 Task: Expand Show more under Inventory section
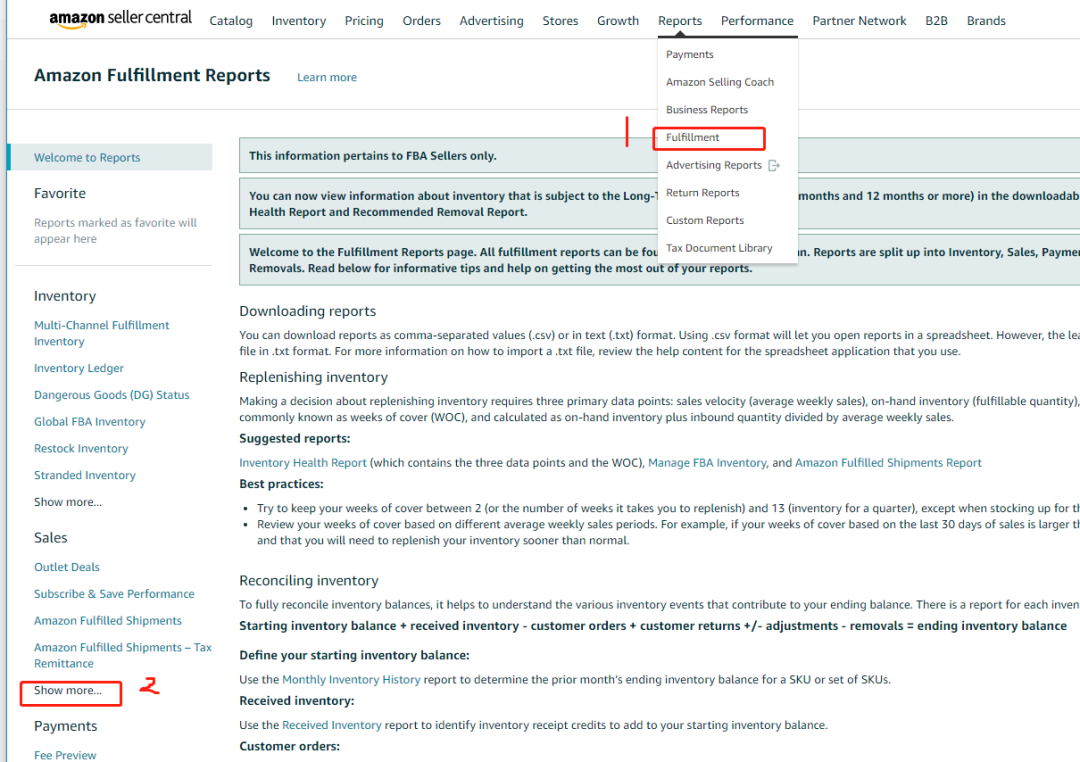[68, 502]
